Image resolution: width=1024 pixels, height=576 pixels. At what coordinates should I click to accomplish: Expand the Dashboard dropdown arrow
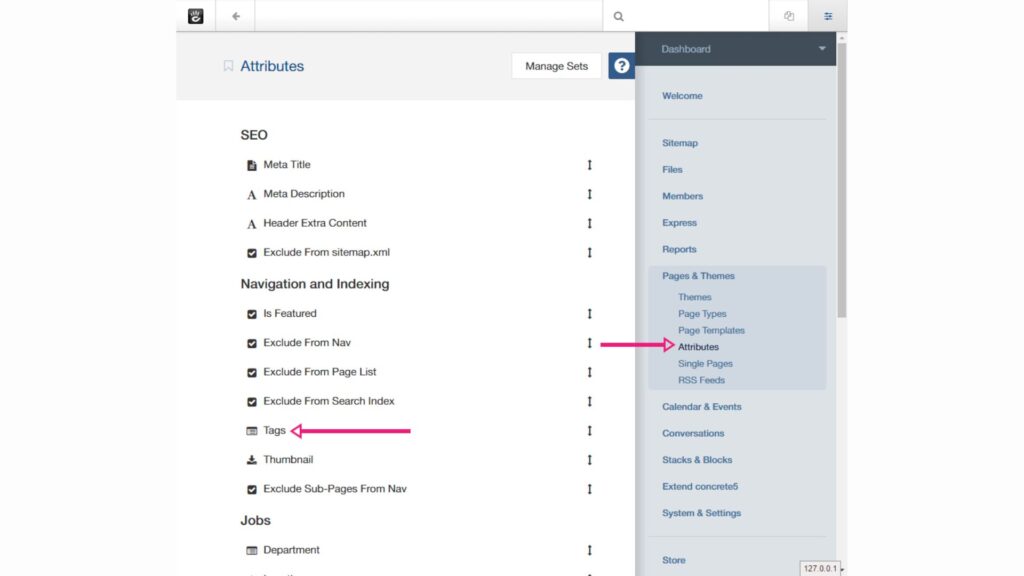pos(822,49)
